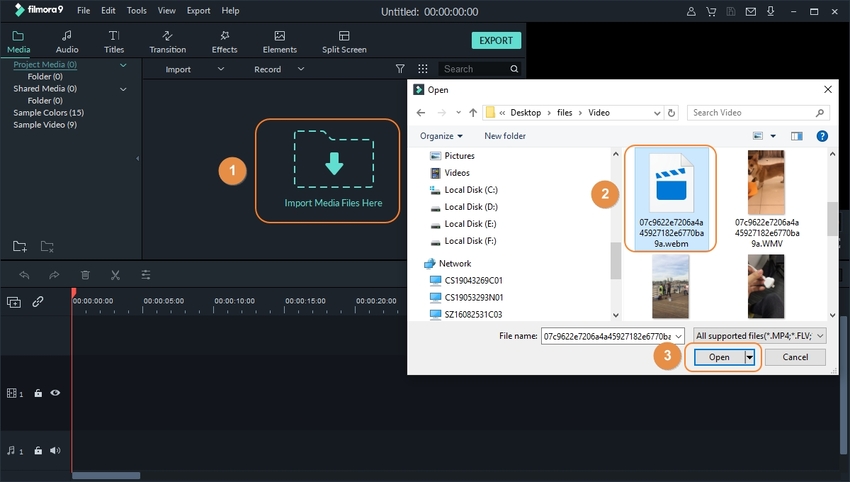Click the up one level arrow
This screenshot has width=850, height=482.
473,113
